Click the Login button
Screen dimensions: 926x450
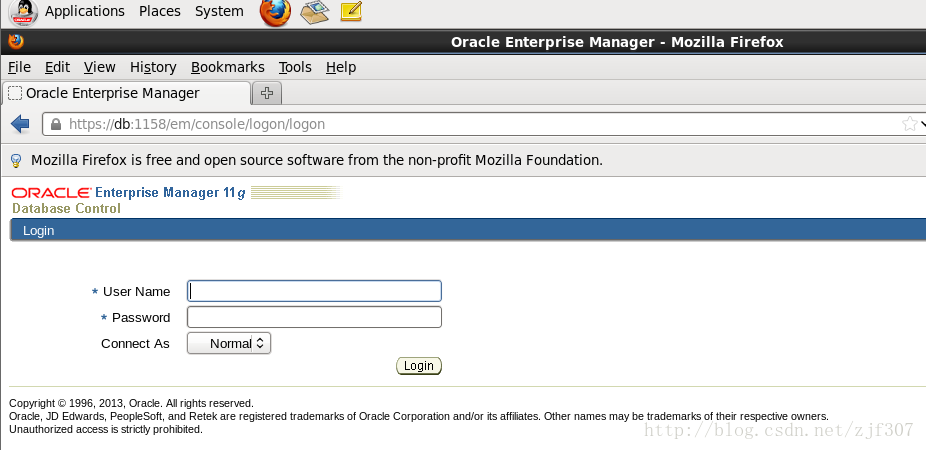[x=419, y=366]
